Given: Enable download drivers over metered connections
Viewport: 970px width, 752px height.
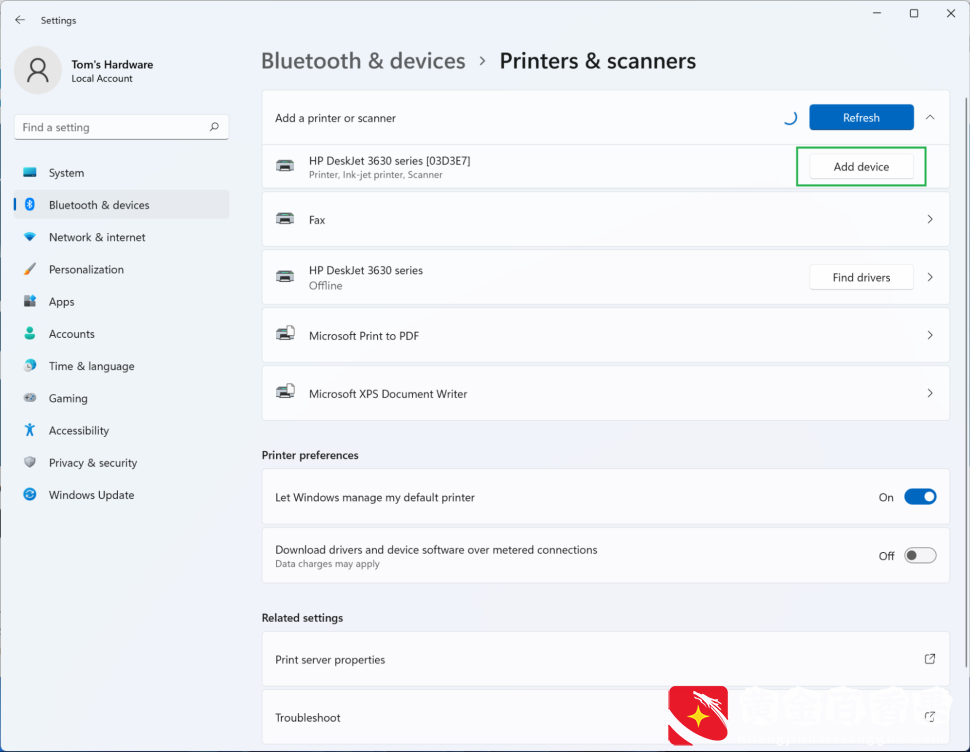Looking at the screenshot, I should click(x=920, y=555).
